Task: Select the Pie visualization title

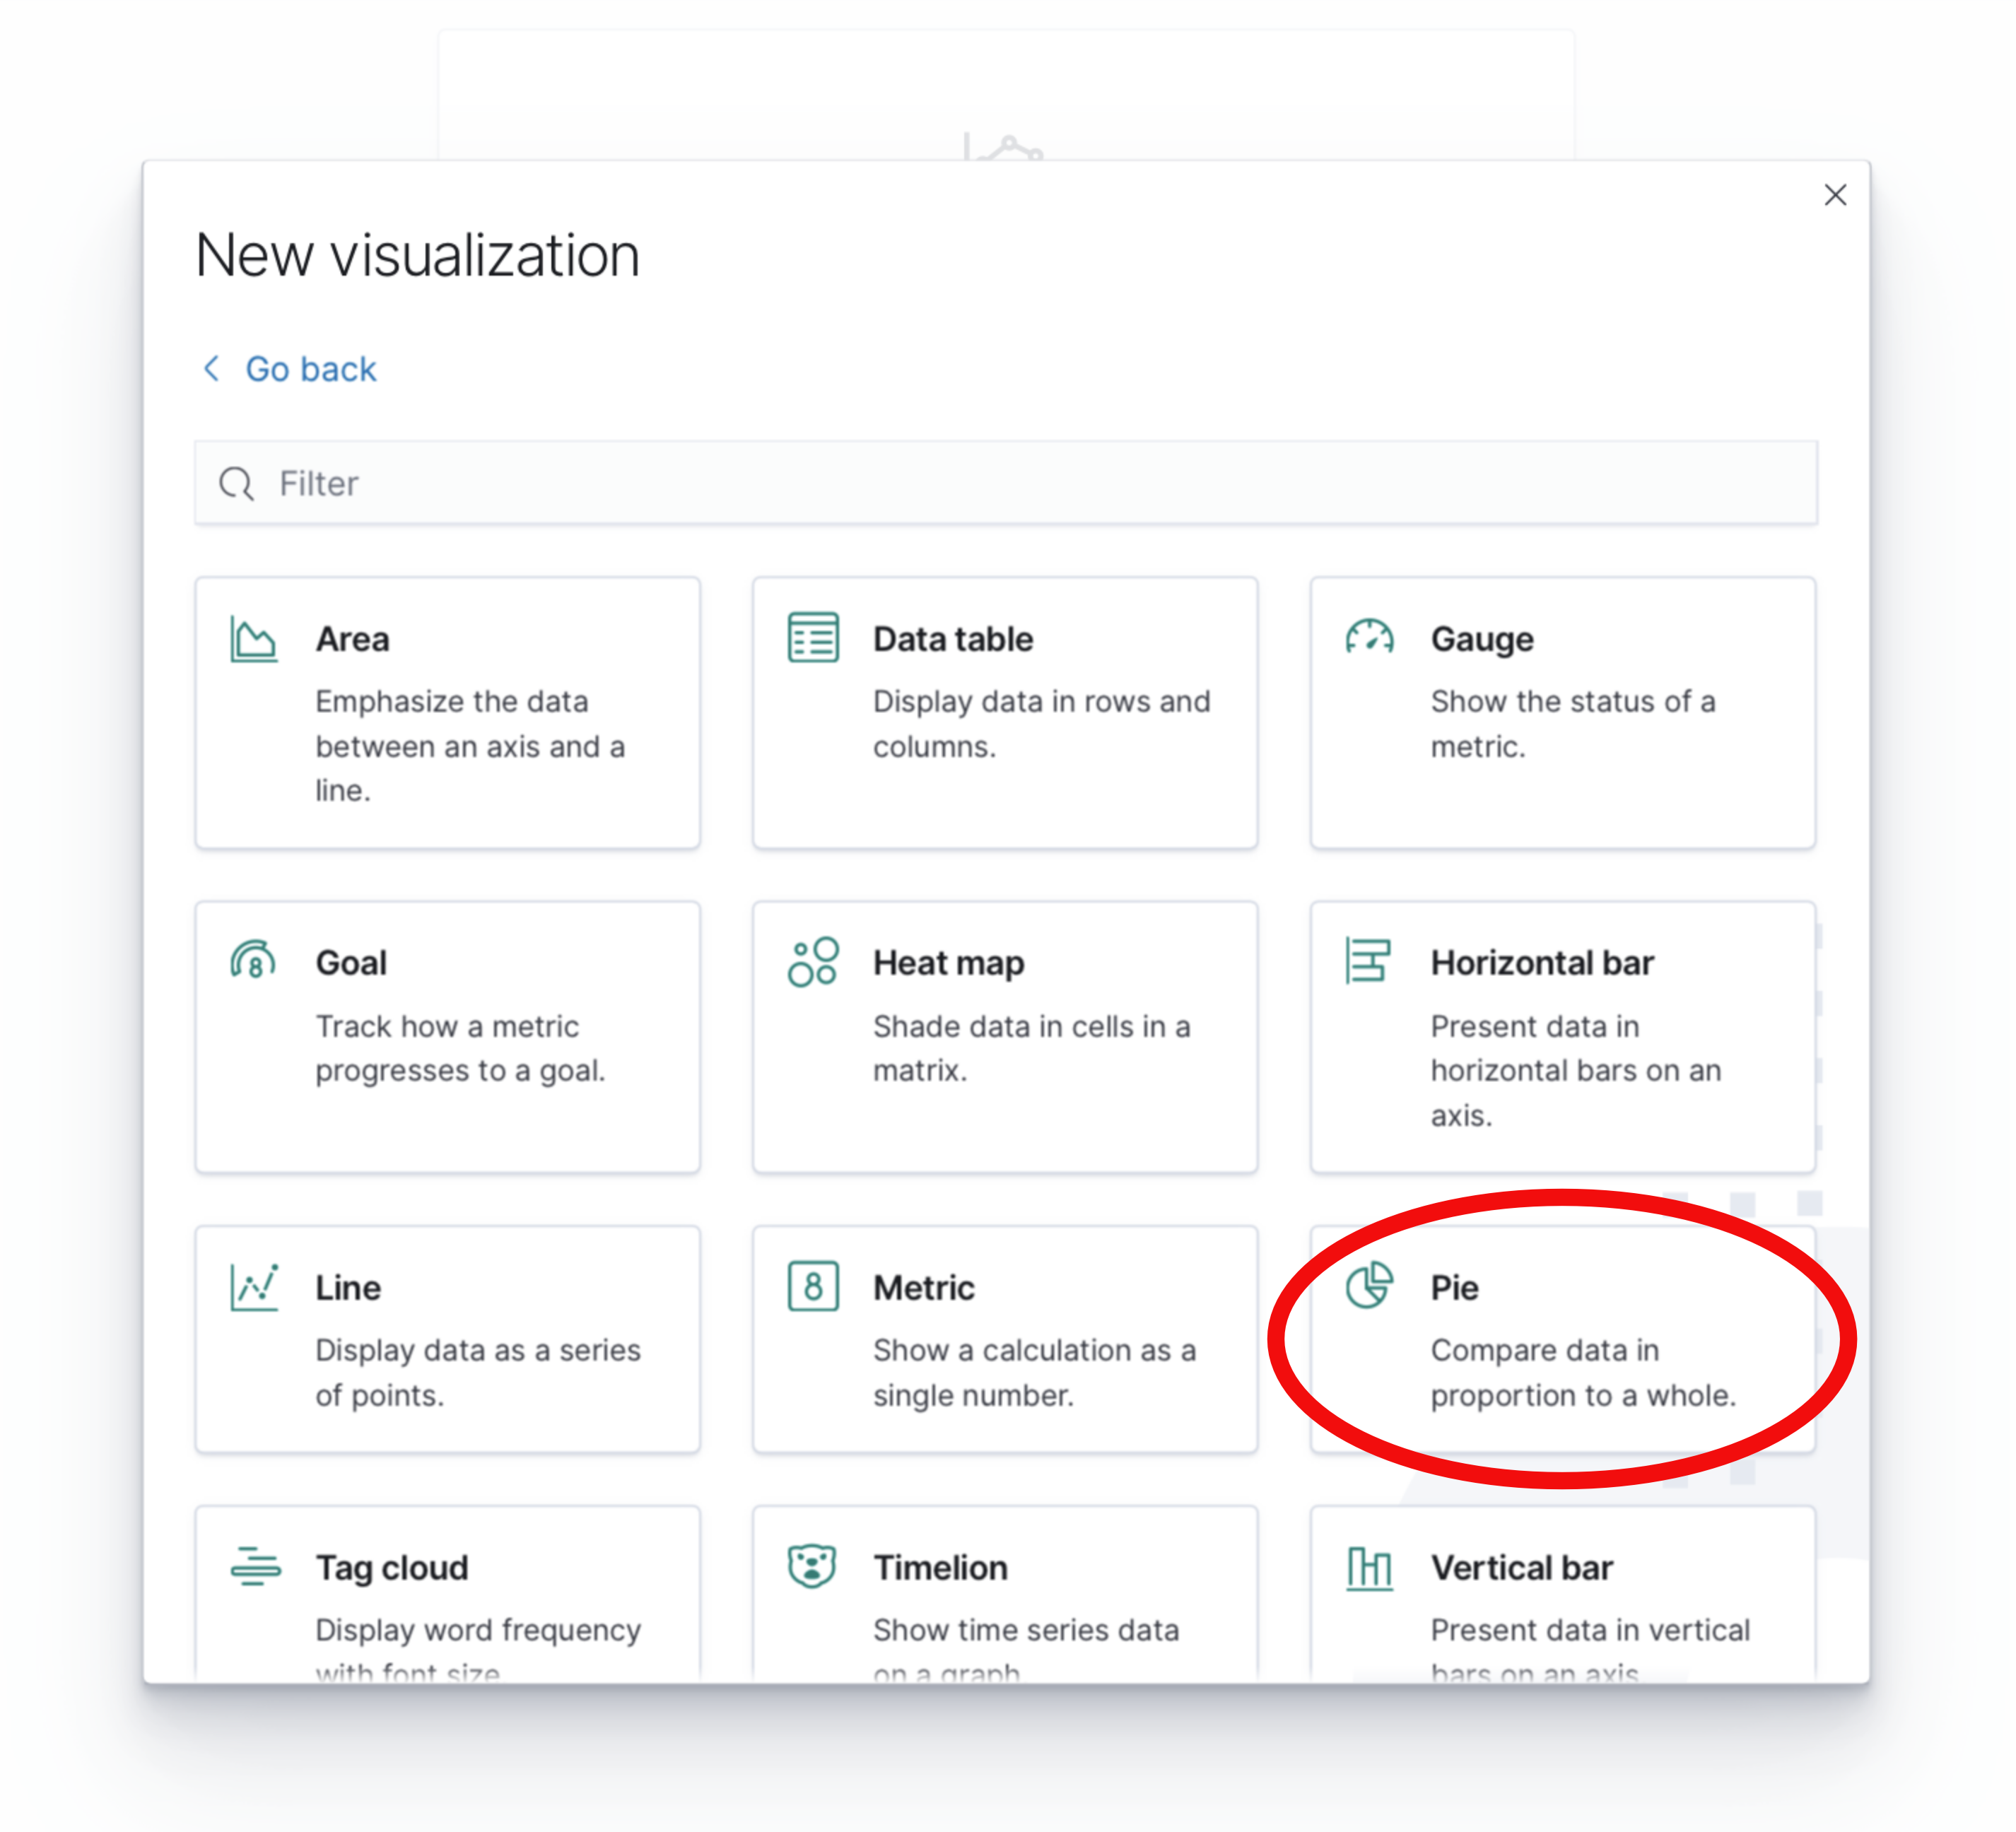Action: coord(1453,1288)
